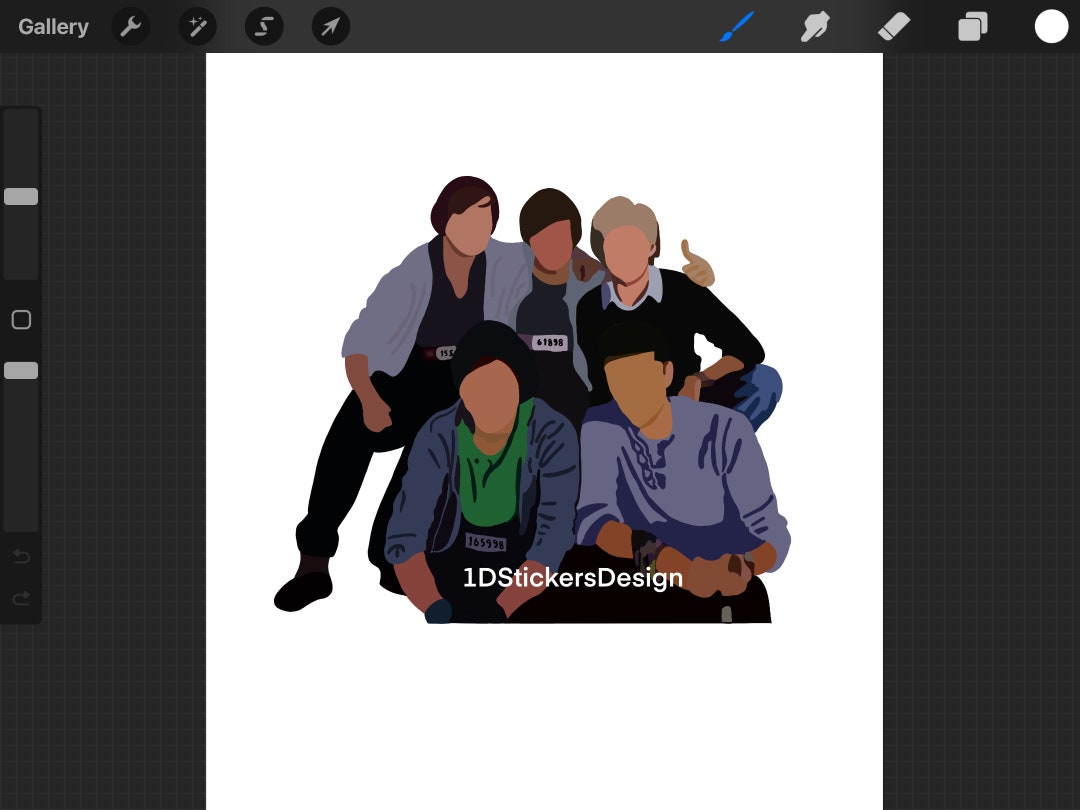The width and height of the screenshot is (1080, 810).
Task: Adjust the brush size slider
Action: [x=21, y=196]
